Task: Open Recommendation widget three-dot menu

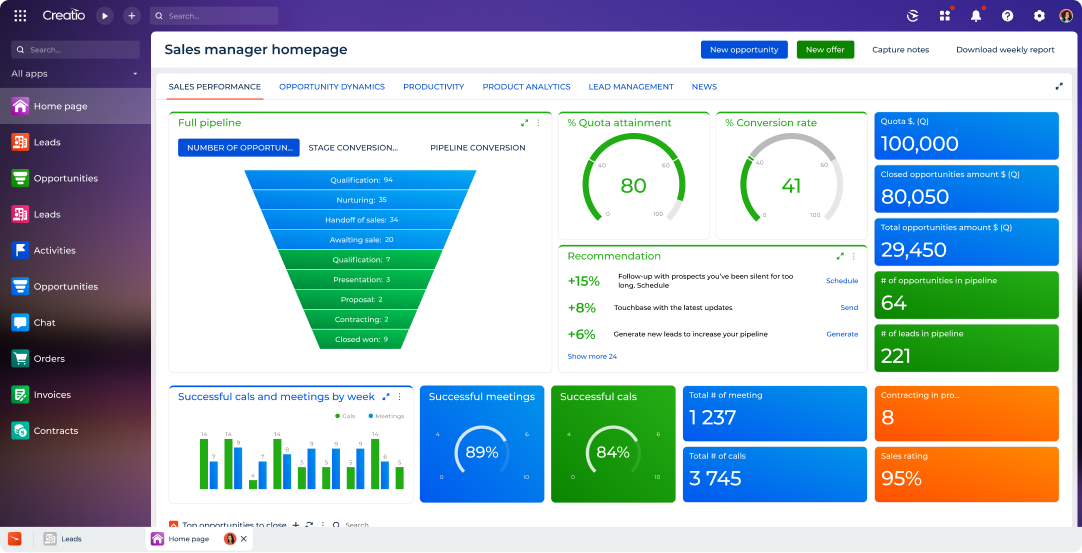Action: point(853,256)
